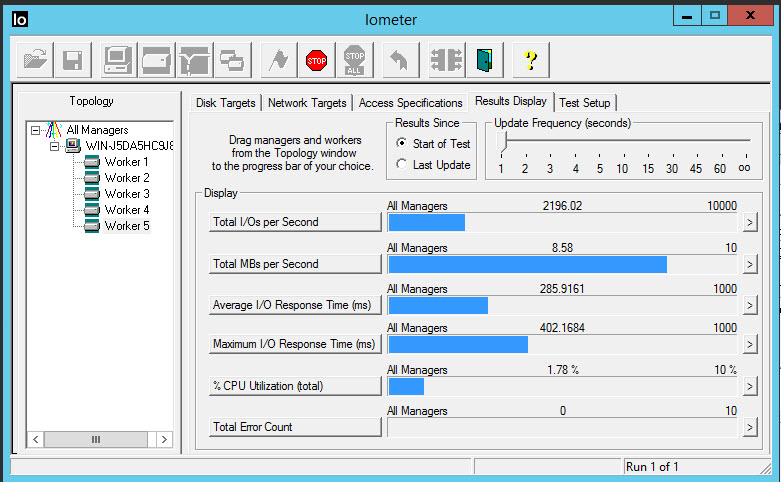Save test configuration floppy disk icon
Viewport: 781px width, 482px height.
click(73, 60)
